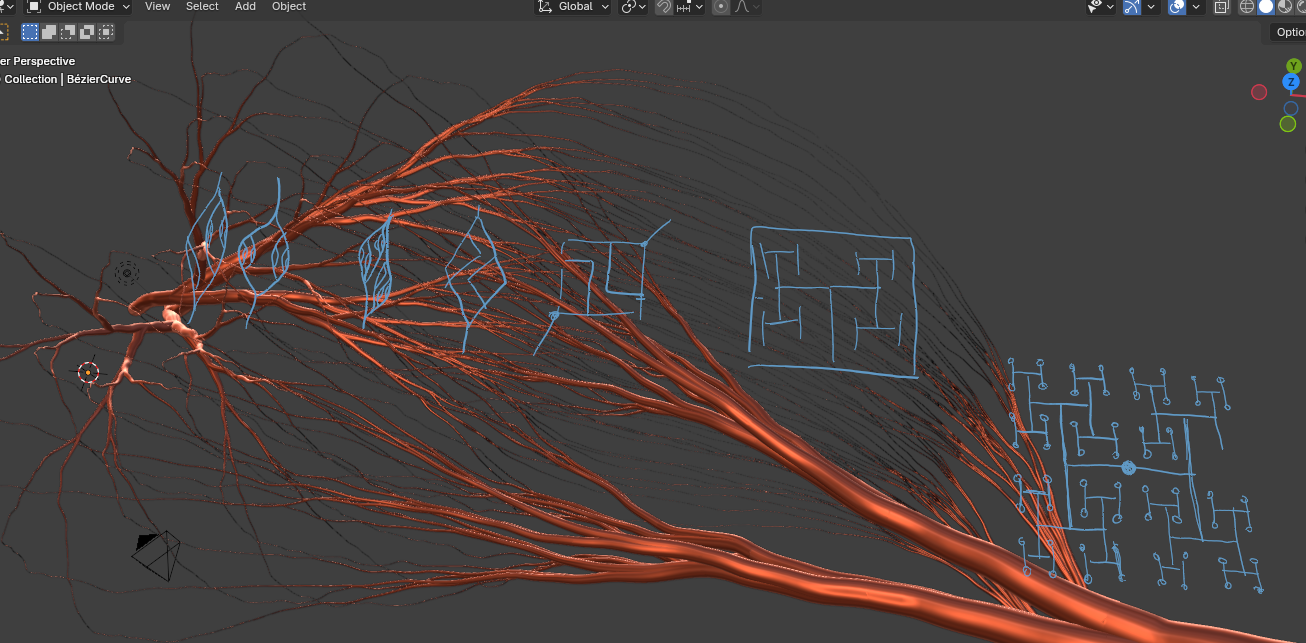Open Global transform orientation dropdown
This screenshot has width=1306, height=643.
[574, 7]
